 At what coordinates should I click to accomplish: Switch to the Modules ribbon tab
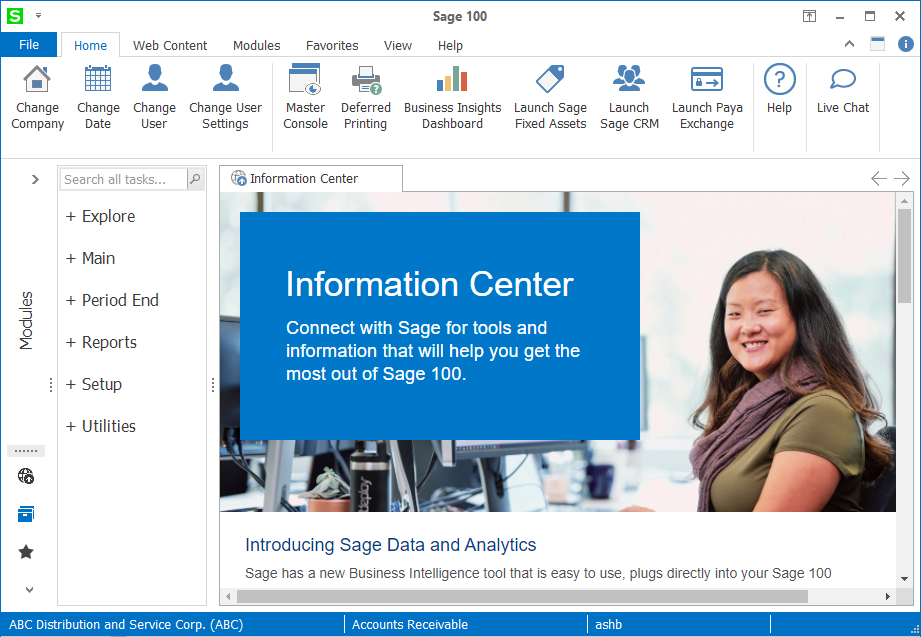click(256, 45)
